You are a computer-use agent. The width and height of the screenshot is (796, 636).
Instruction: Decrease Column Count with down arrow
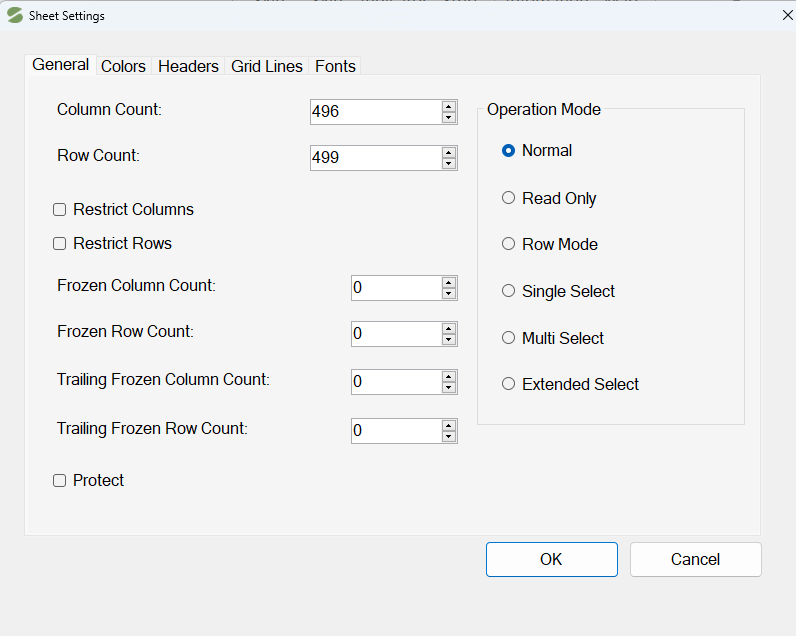point(449,118)
